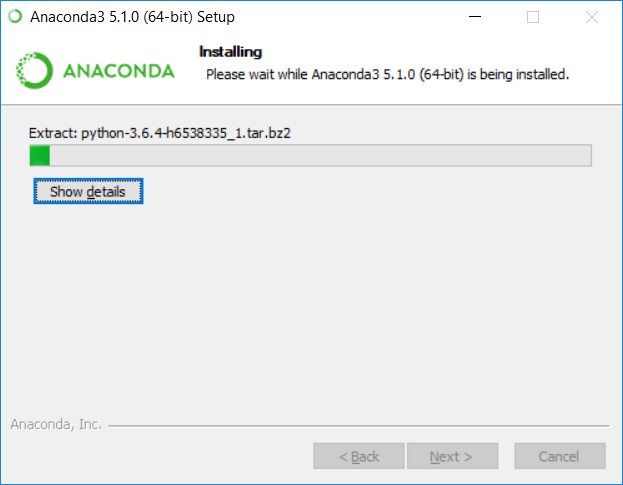
Task: Click the horizontal footer separator line
Action: coord(358,425)
